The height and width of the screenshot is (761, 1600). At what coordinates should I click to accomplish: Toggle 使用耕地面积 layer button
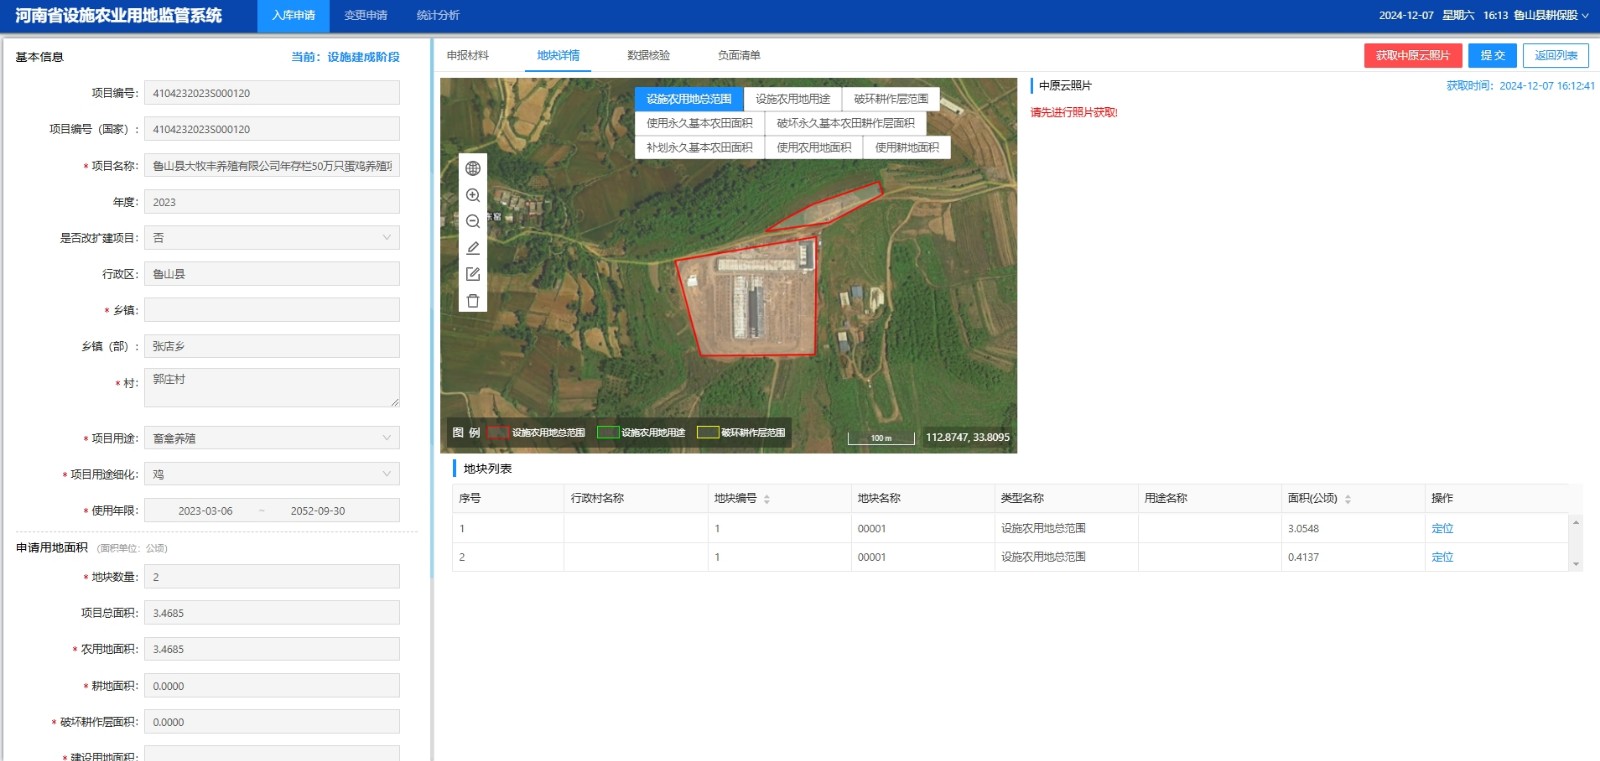tap(907, 147)
